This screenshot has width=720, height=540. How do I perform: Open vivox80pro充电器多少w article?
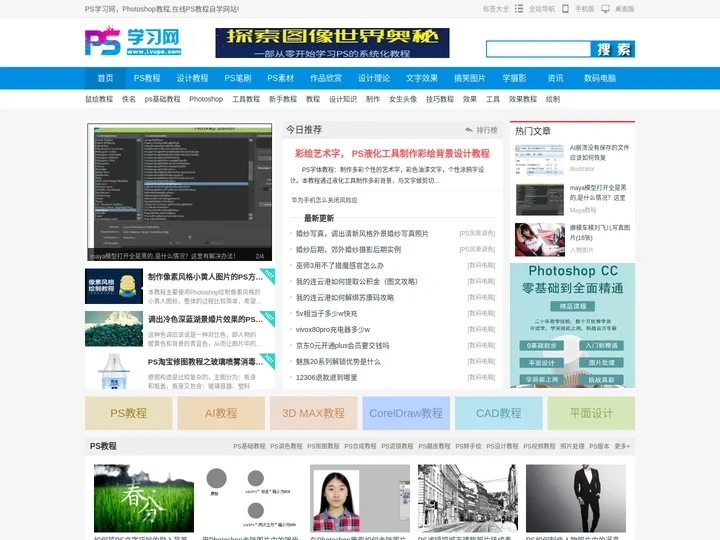tap(333, 330)
